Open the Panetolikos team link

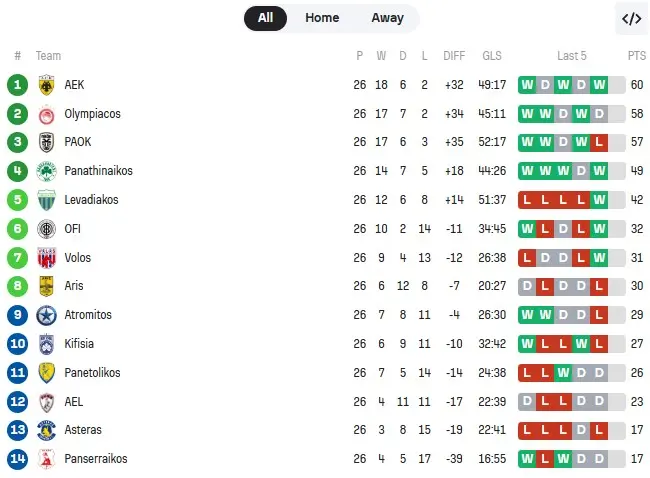pos(92,373)
